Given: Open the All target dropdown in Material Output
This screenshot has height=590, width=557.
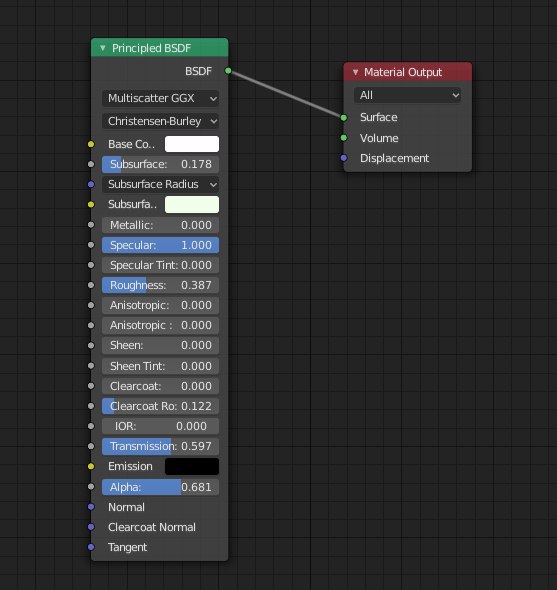Looking at the screenshot, I should pos(407,95).
